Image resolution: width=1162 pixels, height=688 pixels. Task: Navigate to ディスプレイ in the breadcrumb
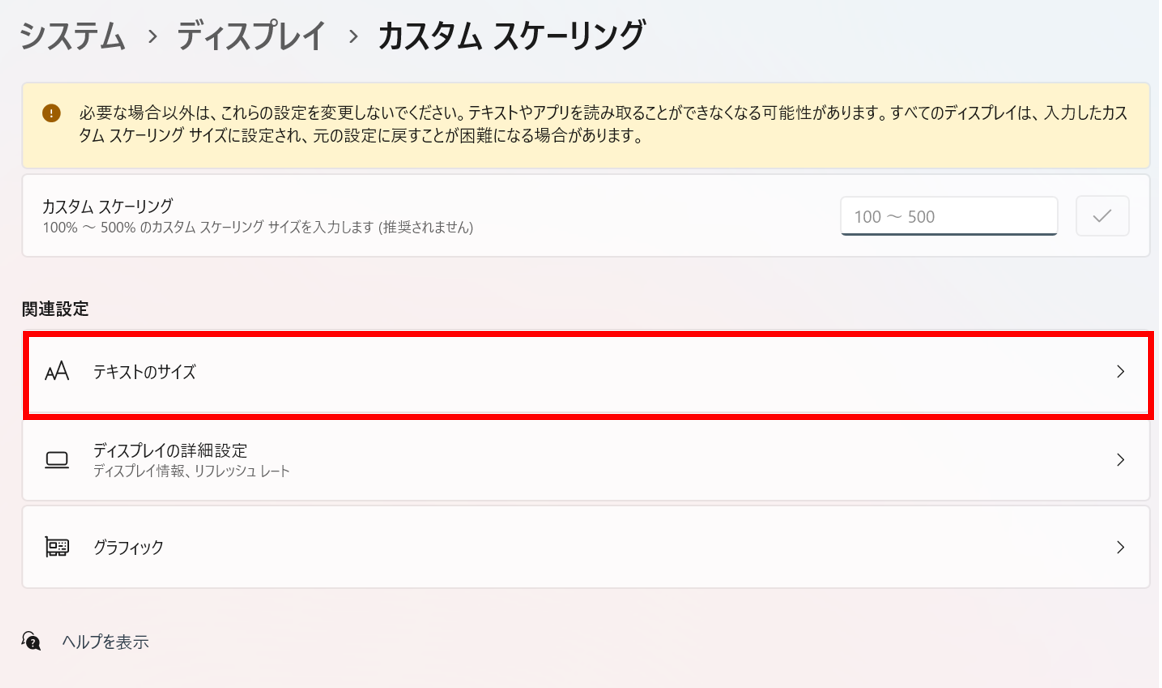[x=252, y=37]
